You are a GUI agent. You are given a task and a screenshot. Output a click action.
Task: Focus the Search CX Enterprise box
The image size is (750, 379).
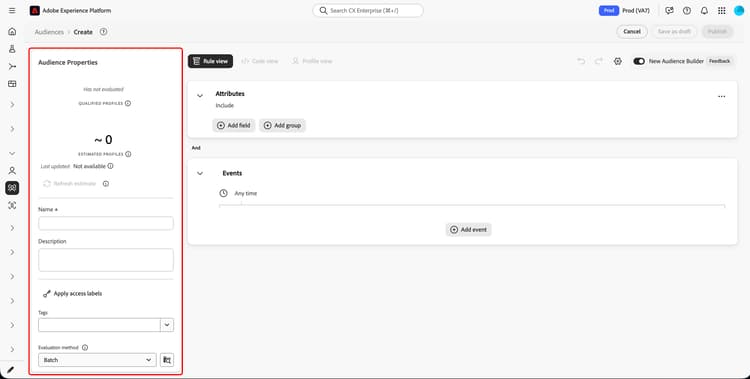(368, 11)
